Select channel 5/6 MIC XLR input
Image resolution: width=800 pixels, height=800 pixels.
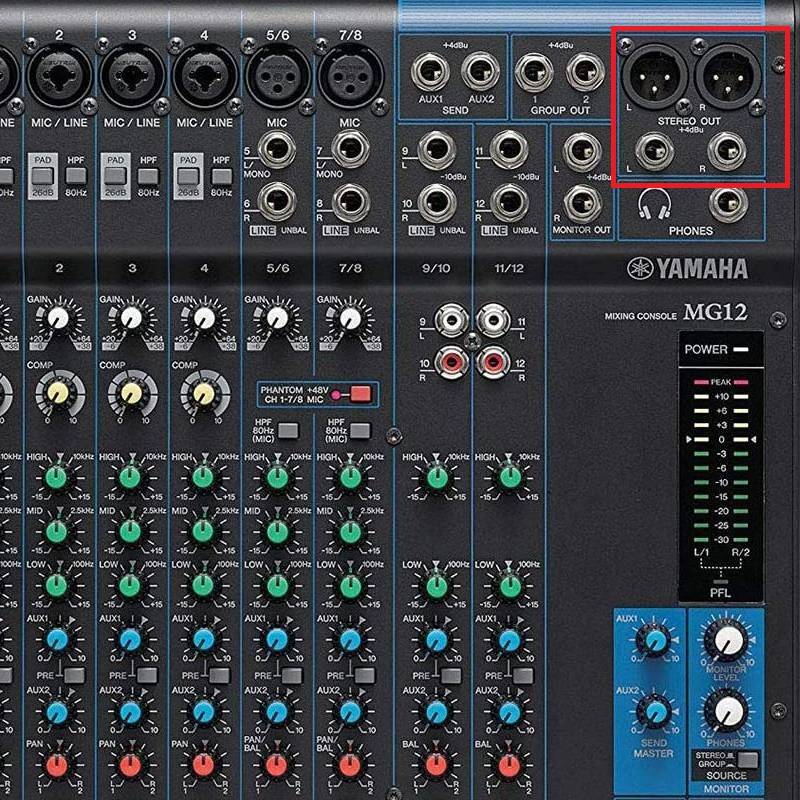click(x=278, y=77)
